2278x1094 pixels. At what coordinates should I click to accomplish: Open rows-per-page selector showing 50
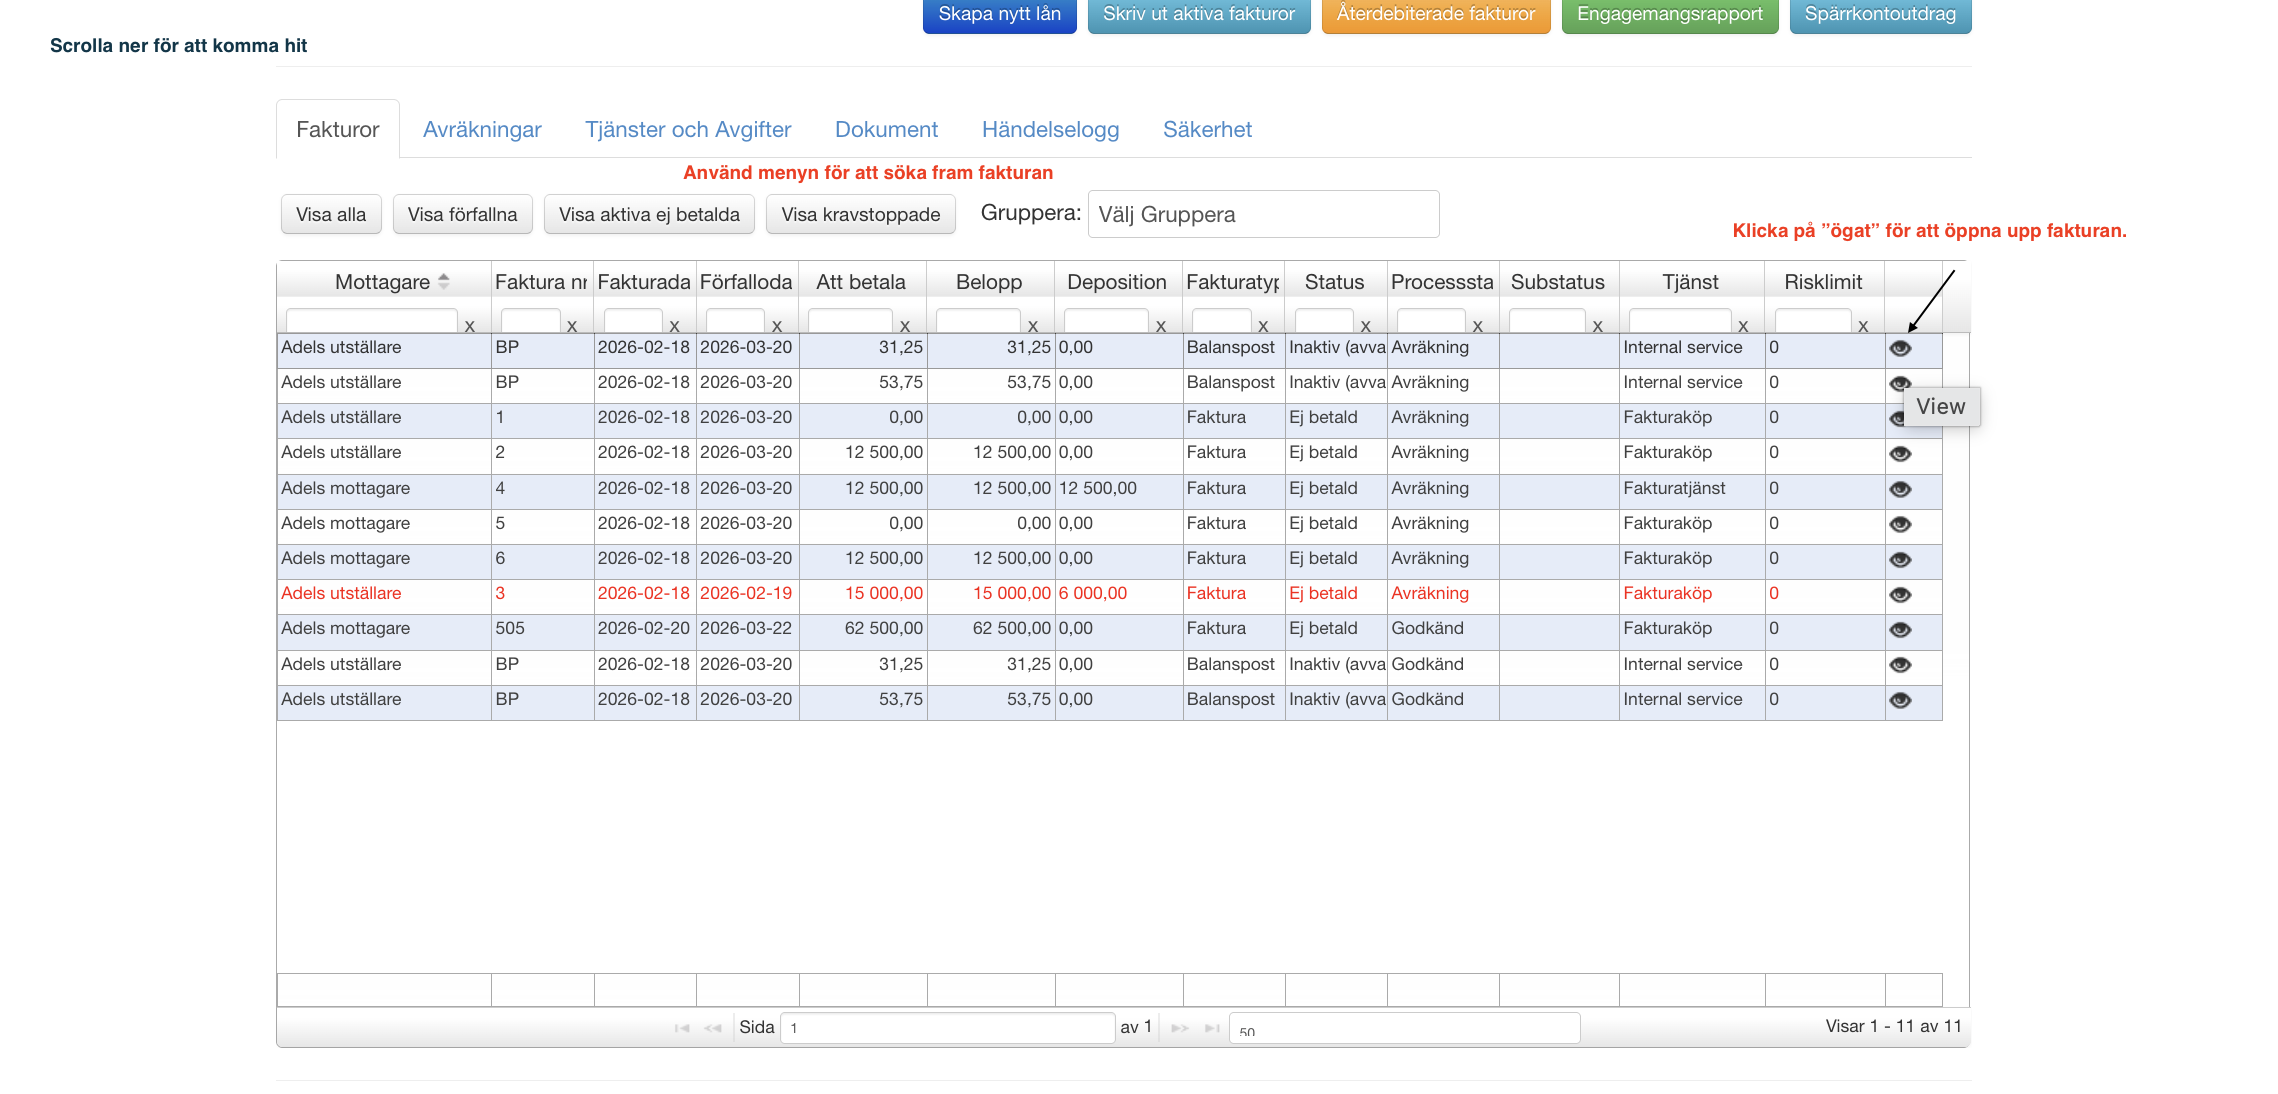coord(1403,1029)
